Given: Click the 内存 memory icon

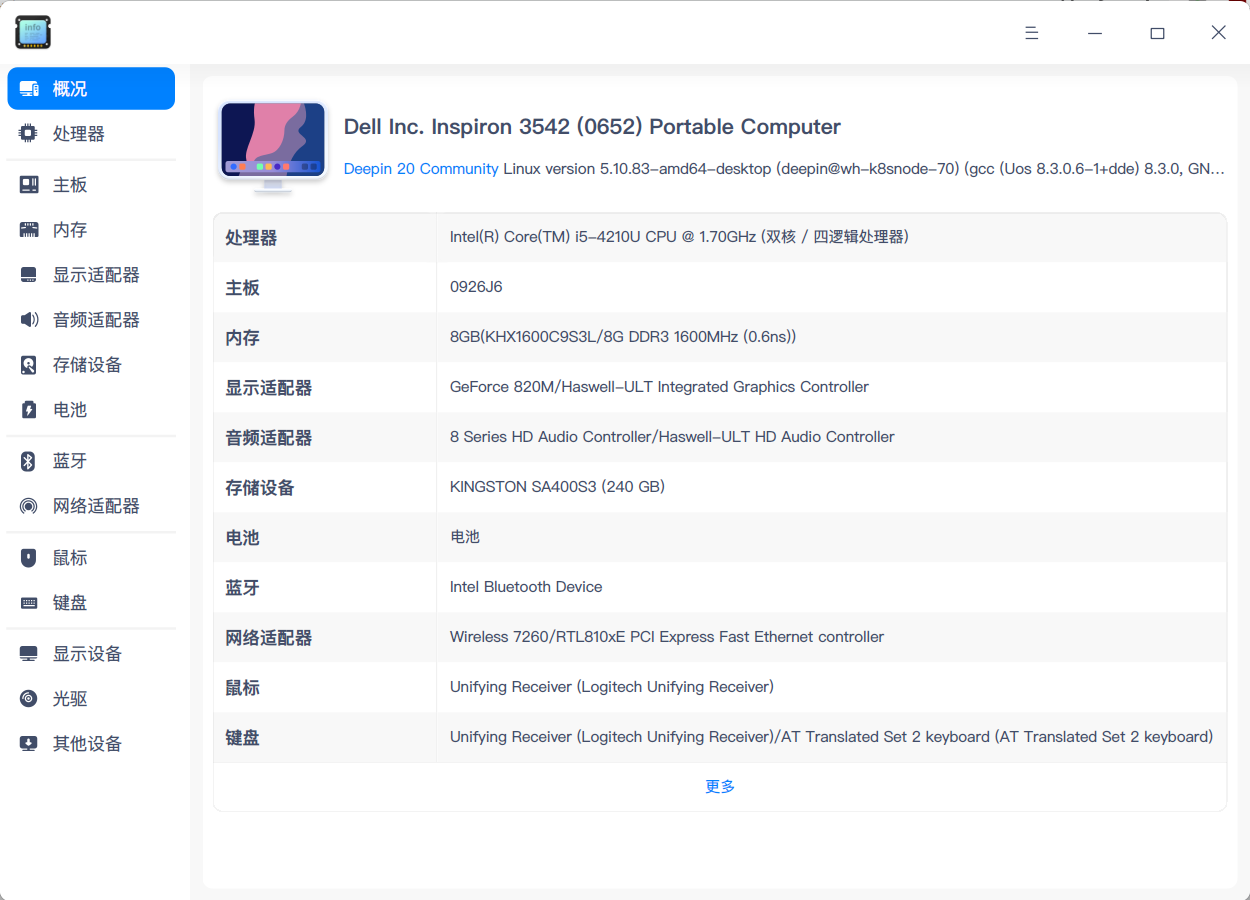Looking at the screenshot, I should coord(29,230).
